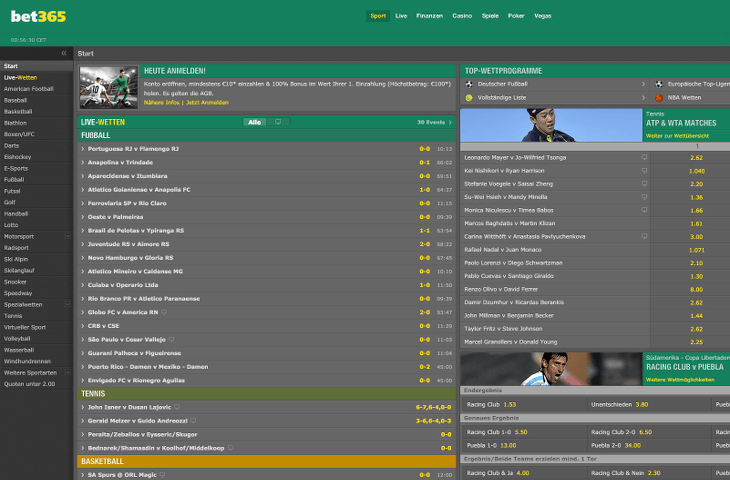730x480 pixels.
Task: Click stream icon next to SA Spurs game
Action: coord(162,475)
